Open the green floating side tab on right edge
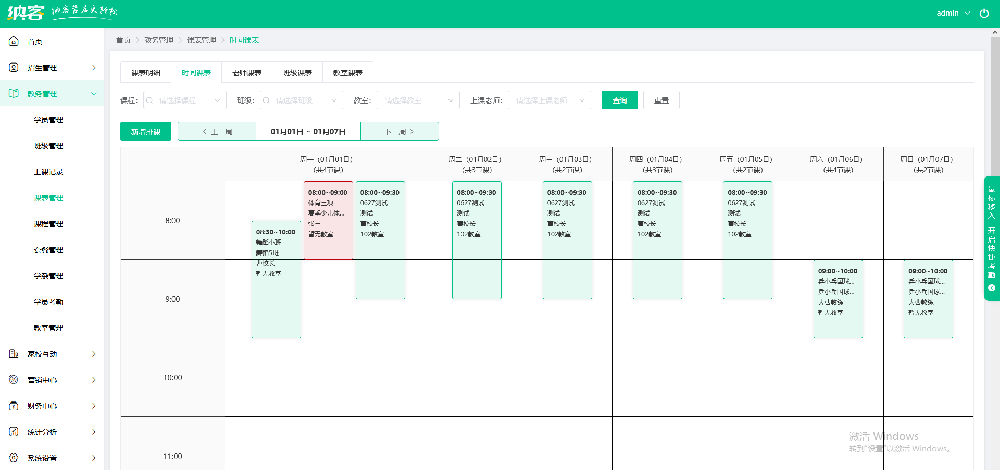Image resolution: width=1000 pixels, height=470 pixels. 992,237
